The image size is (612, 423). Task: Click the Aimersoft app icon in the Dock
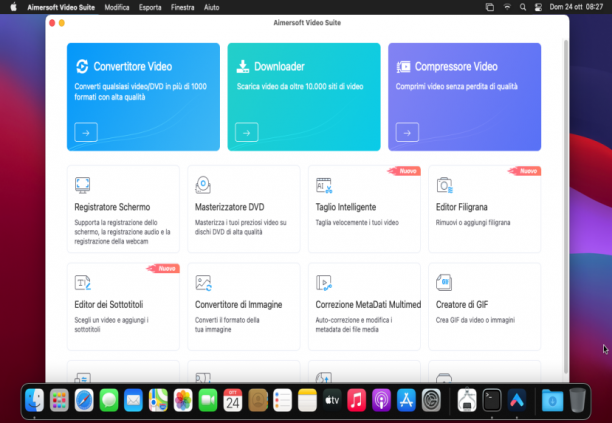[x=517, y=400]
